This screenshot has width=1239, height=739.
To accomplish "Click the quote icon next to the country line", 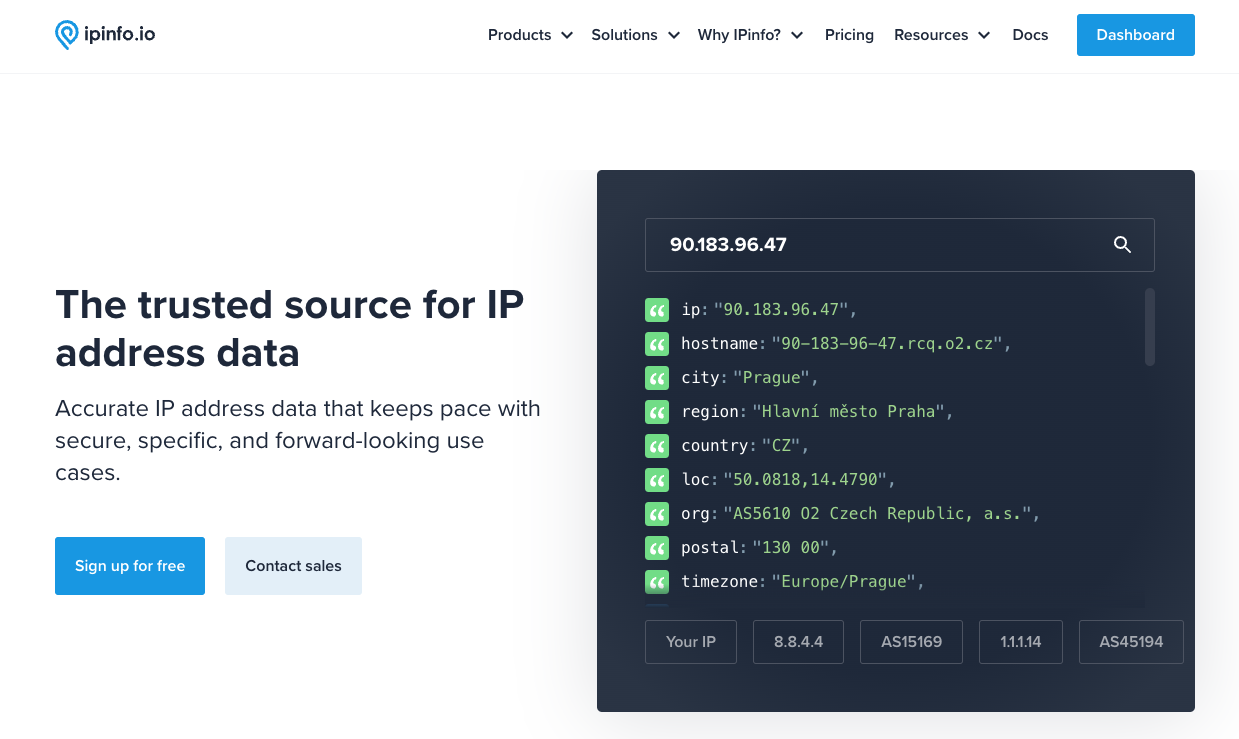I will pos(657,445).
